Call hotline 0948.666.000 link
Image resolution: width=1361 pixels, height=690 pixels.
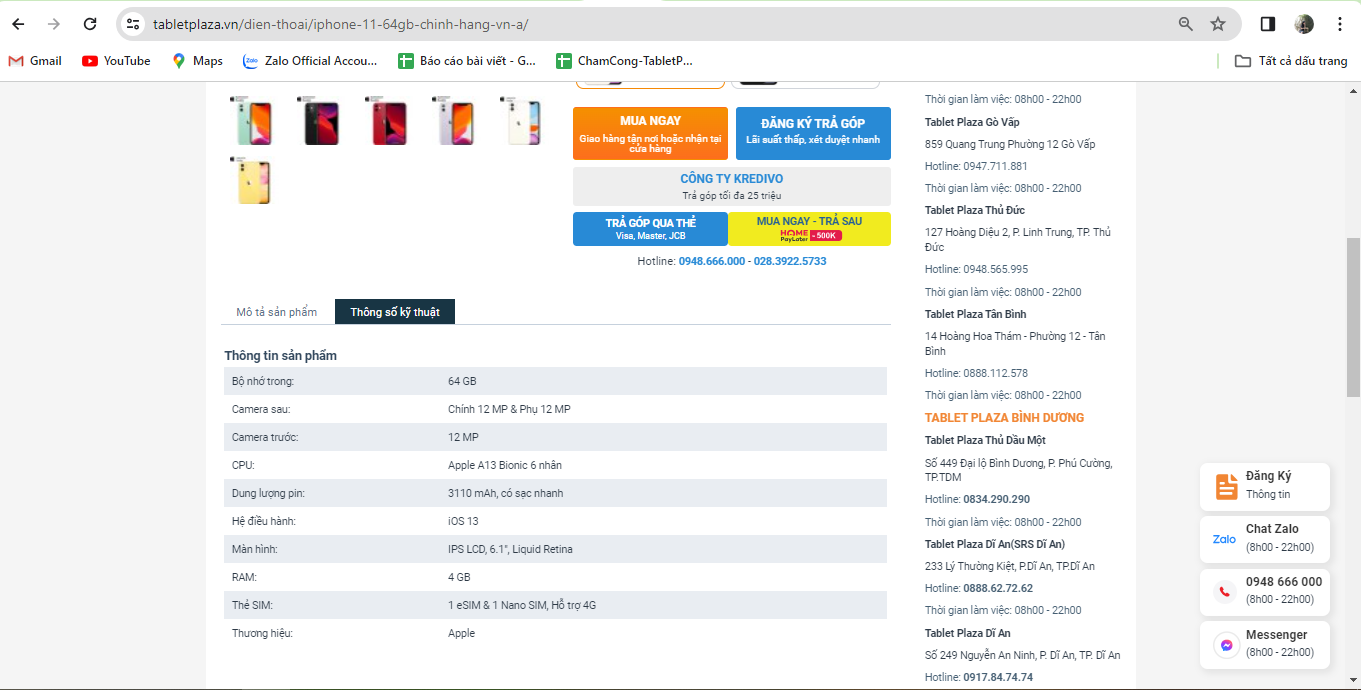point(712,261)
